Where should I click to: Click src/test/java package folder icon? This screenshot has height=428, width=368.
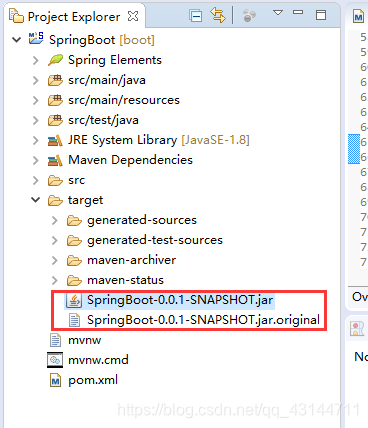55,120
